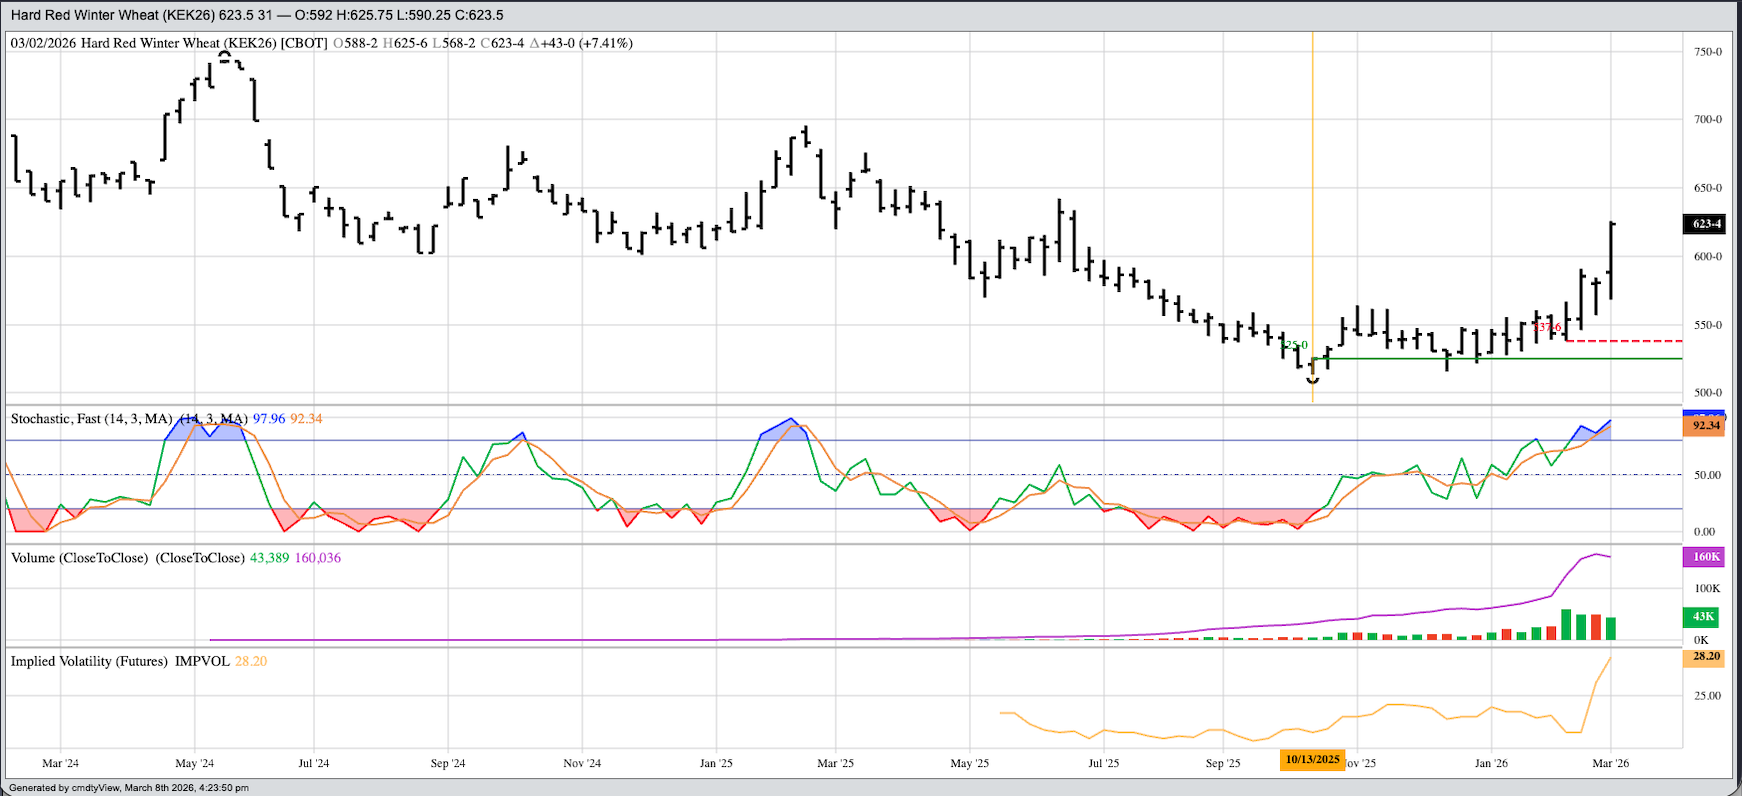Viewport: 1742px width, 796px height.
Task: Click the green 525.0 horizontal support line
Action: (1500, 358)
